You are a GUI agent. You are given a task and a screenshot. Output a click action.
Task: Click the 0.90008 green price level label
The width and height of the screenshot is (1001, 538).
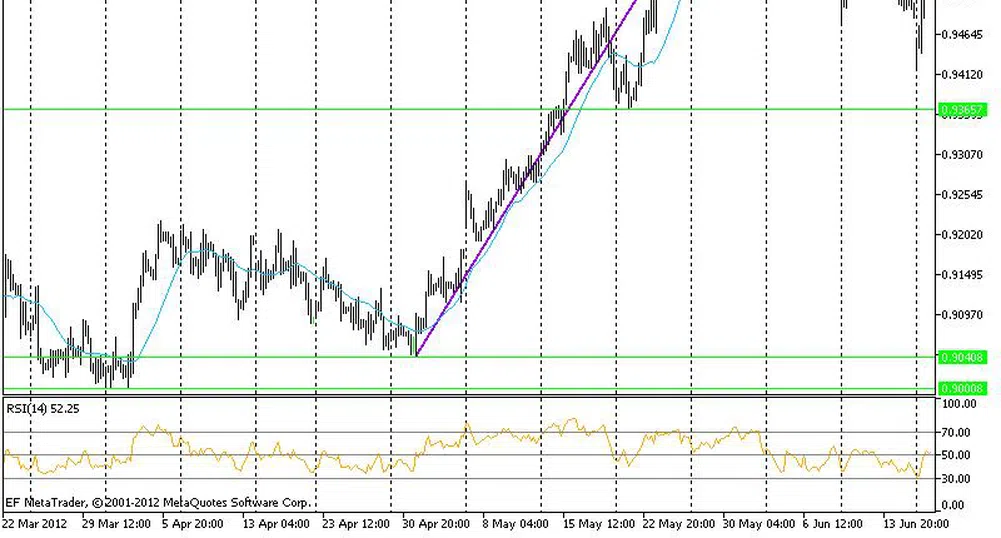click(x=963, y=388)
